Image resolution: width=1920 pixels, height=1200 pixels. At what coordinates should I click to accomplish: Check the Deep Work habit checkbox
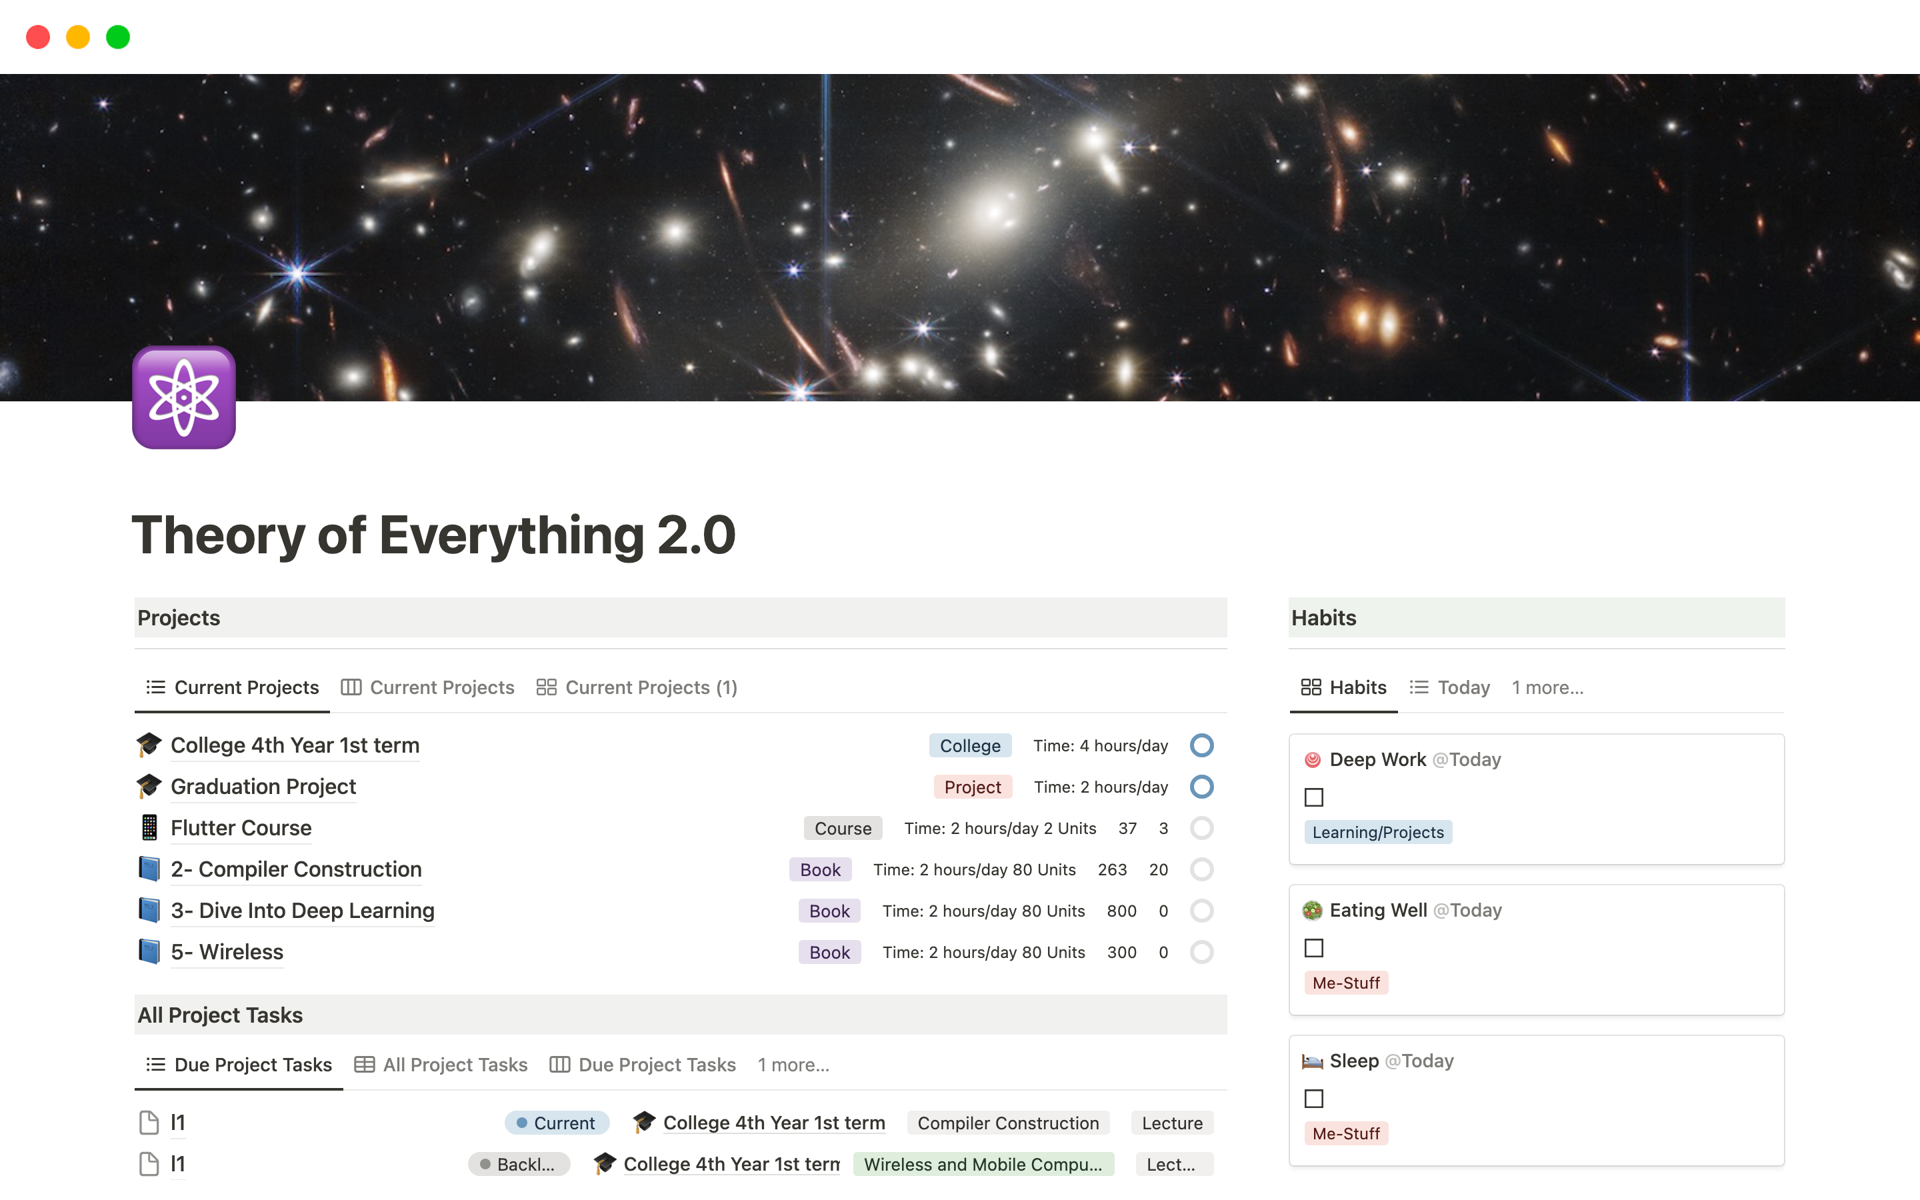1314,797
